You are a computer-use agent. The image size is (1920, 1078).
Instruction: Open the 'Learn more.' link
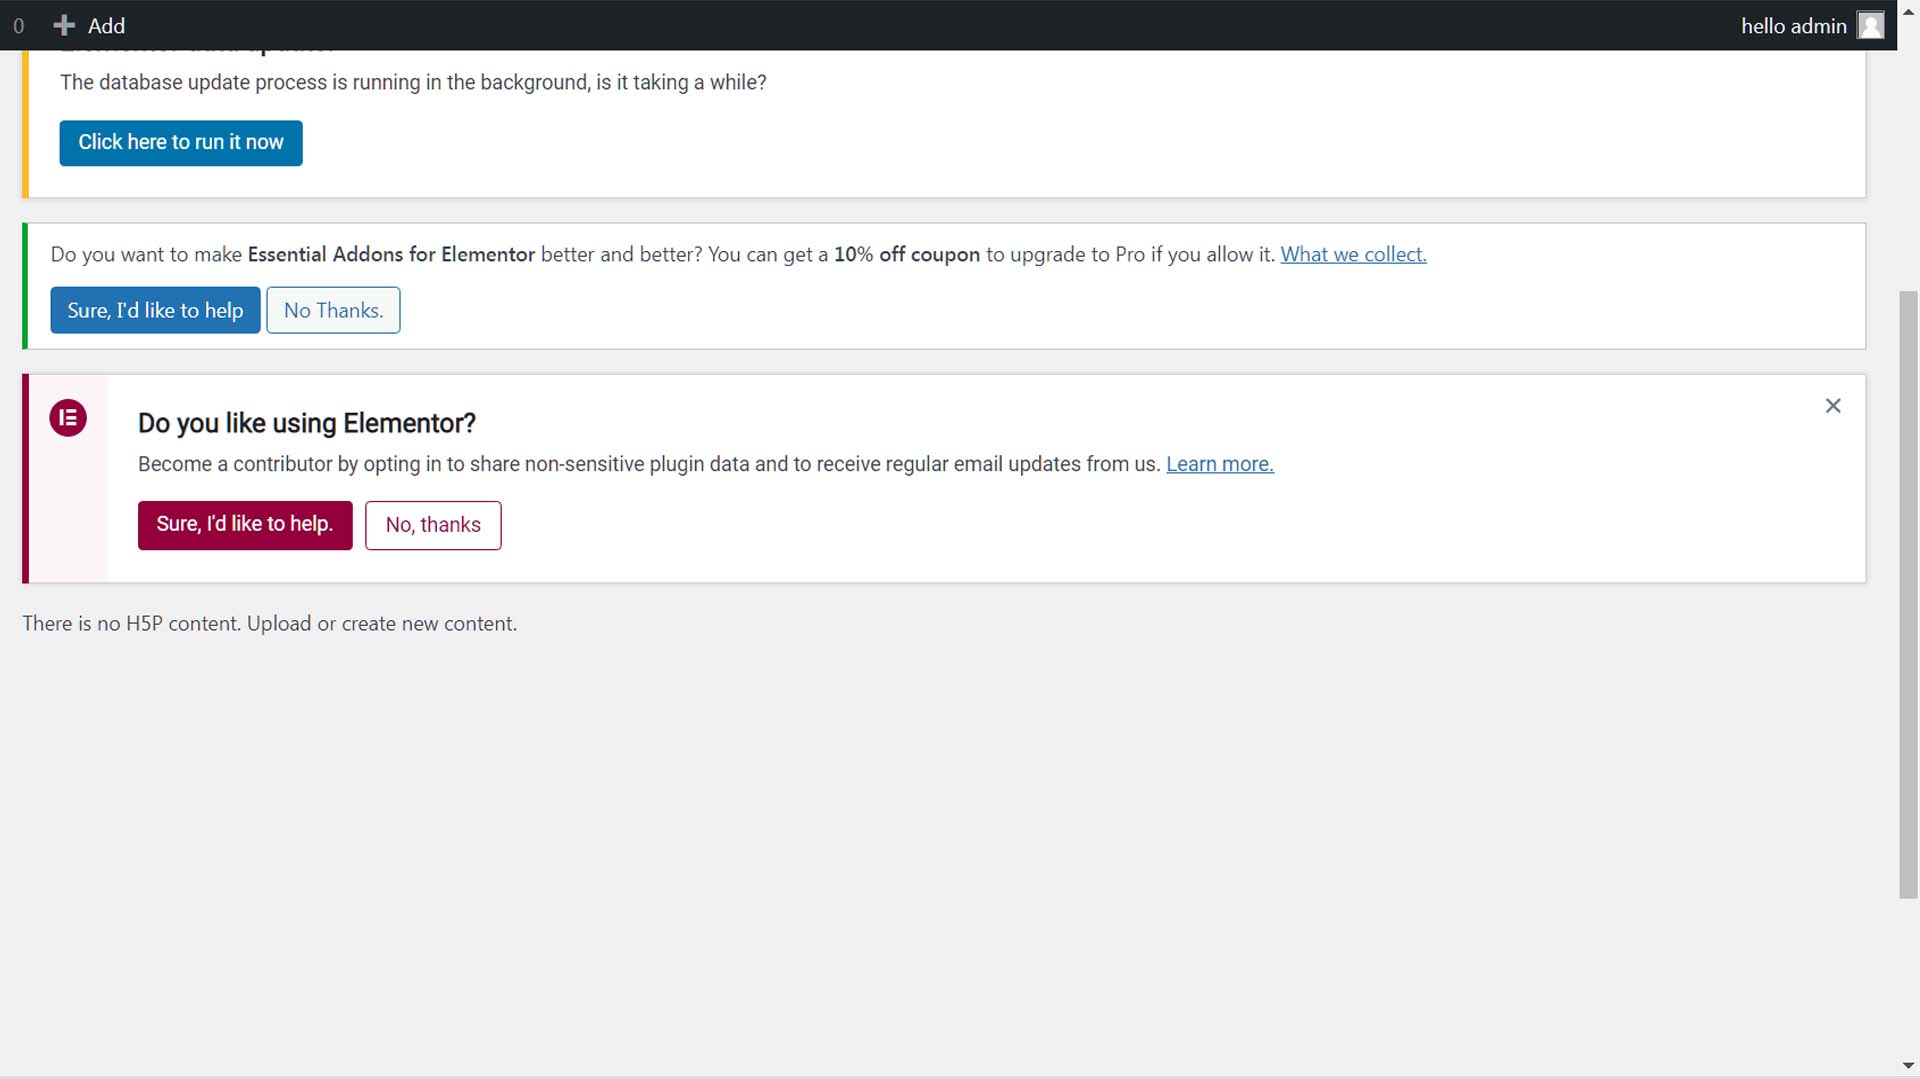1220,464
